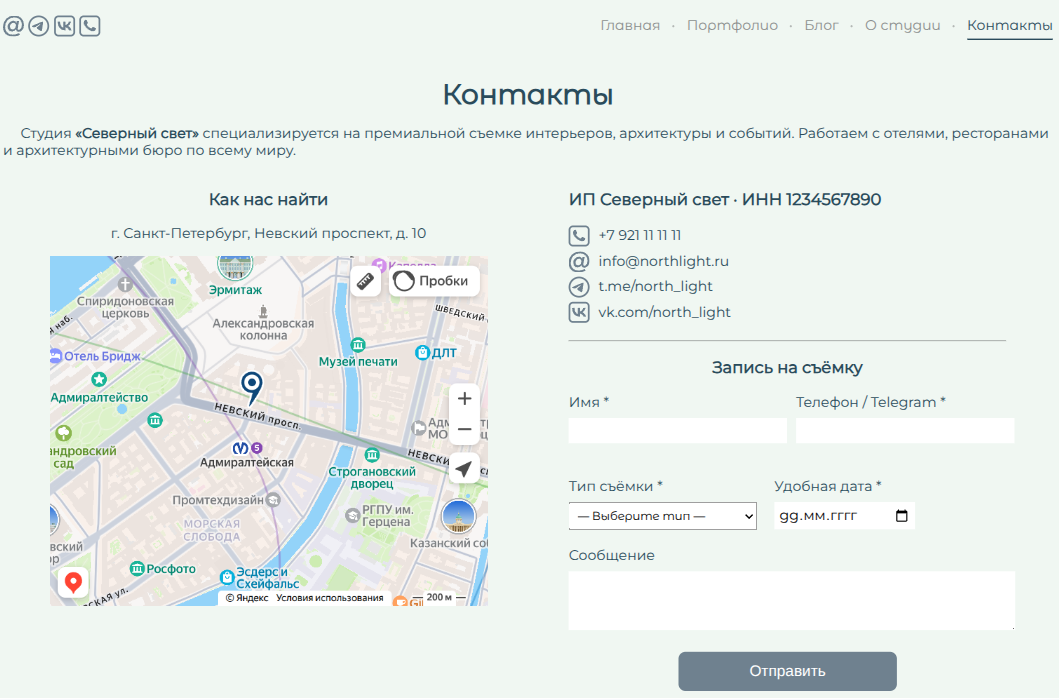Click the dark blue location marker on map

(252, 388)
